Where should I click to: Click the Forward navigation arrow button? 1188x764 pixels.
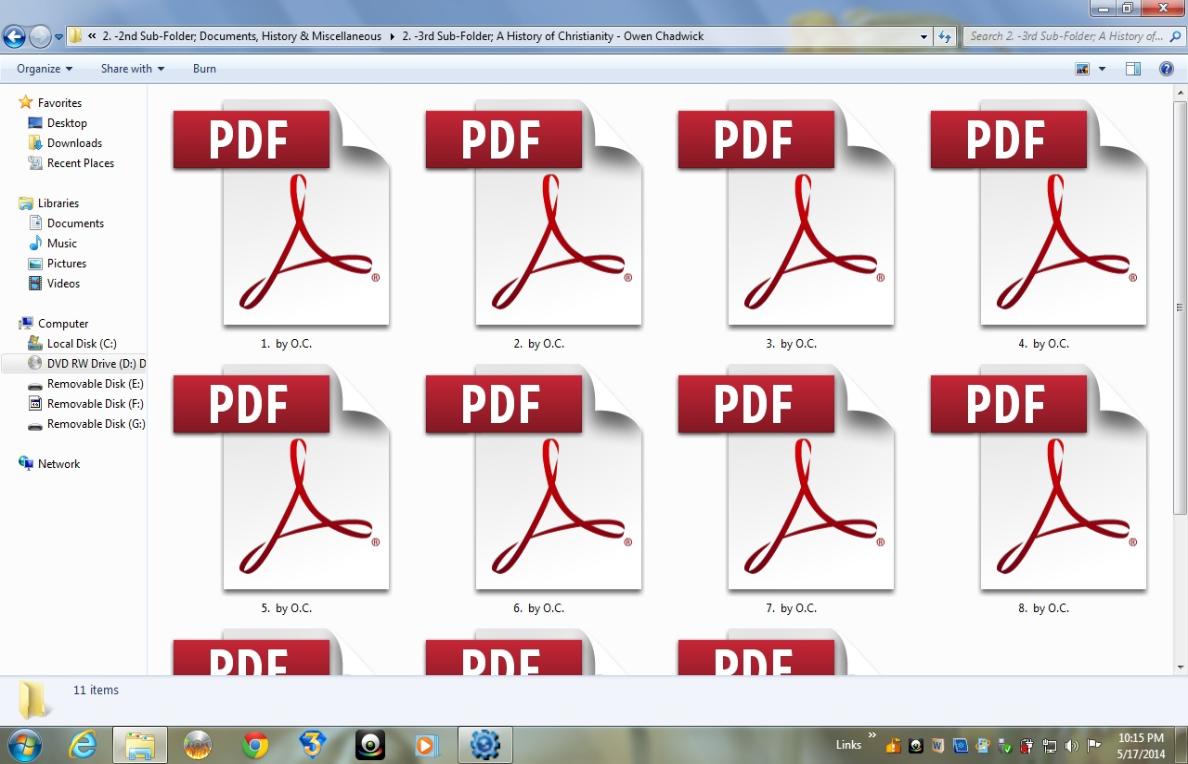39,36
